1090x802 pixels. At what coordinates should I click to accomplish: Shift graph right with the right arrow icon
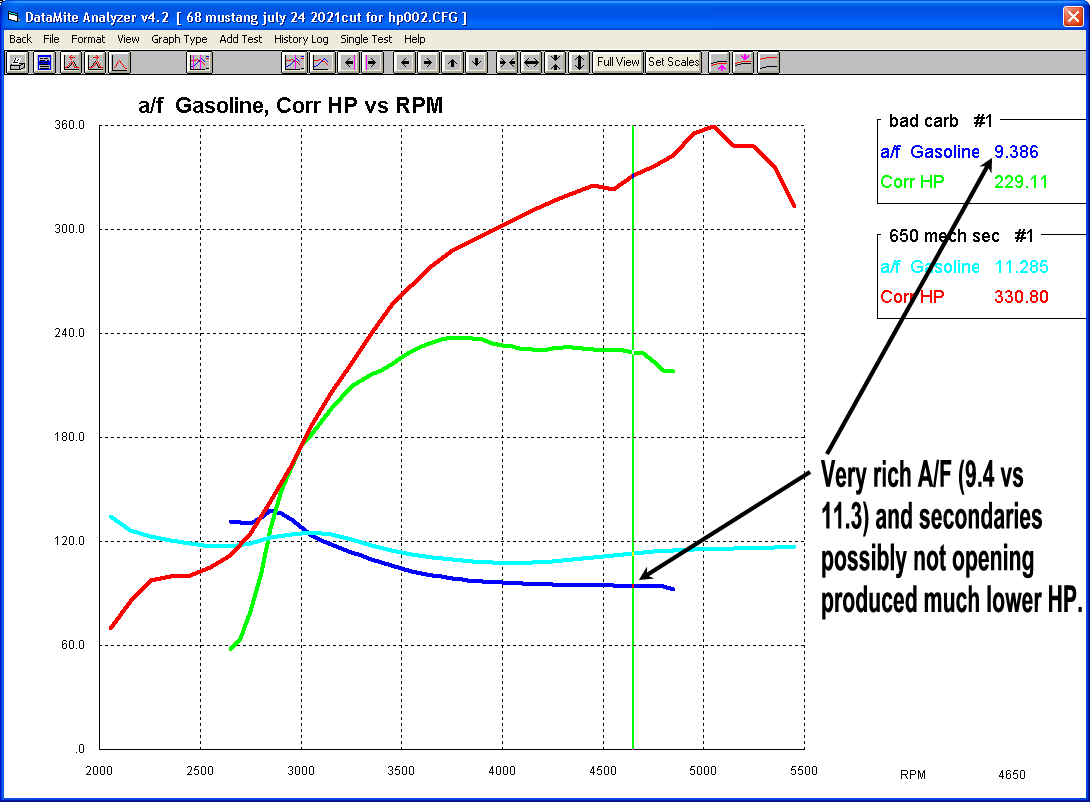coord(428,63)
